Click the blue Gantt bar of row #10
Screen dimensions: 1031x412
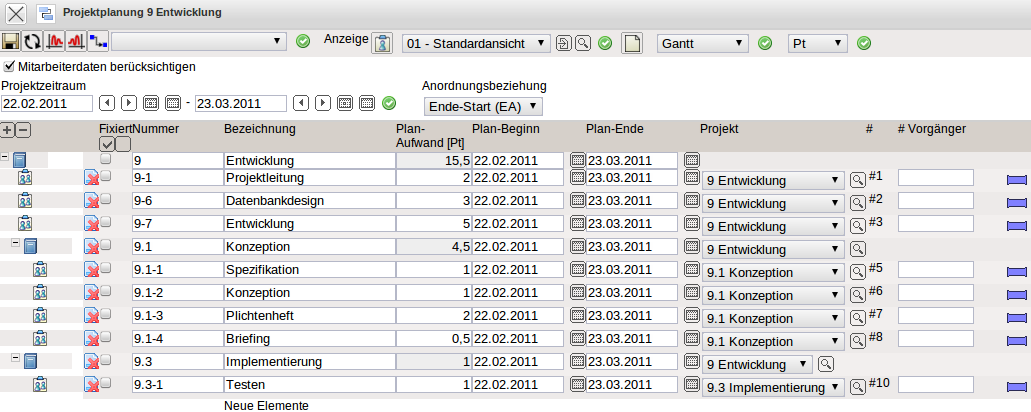coord(1017,386)
